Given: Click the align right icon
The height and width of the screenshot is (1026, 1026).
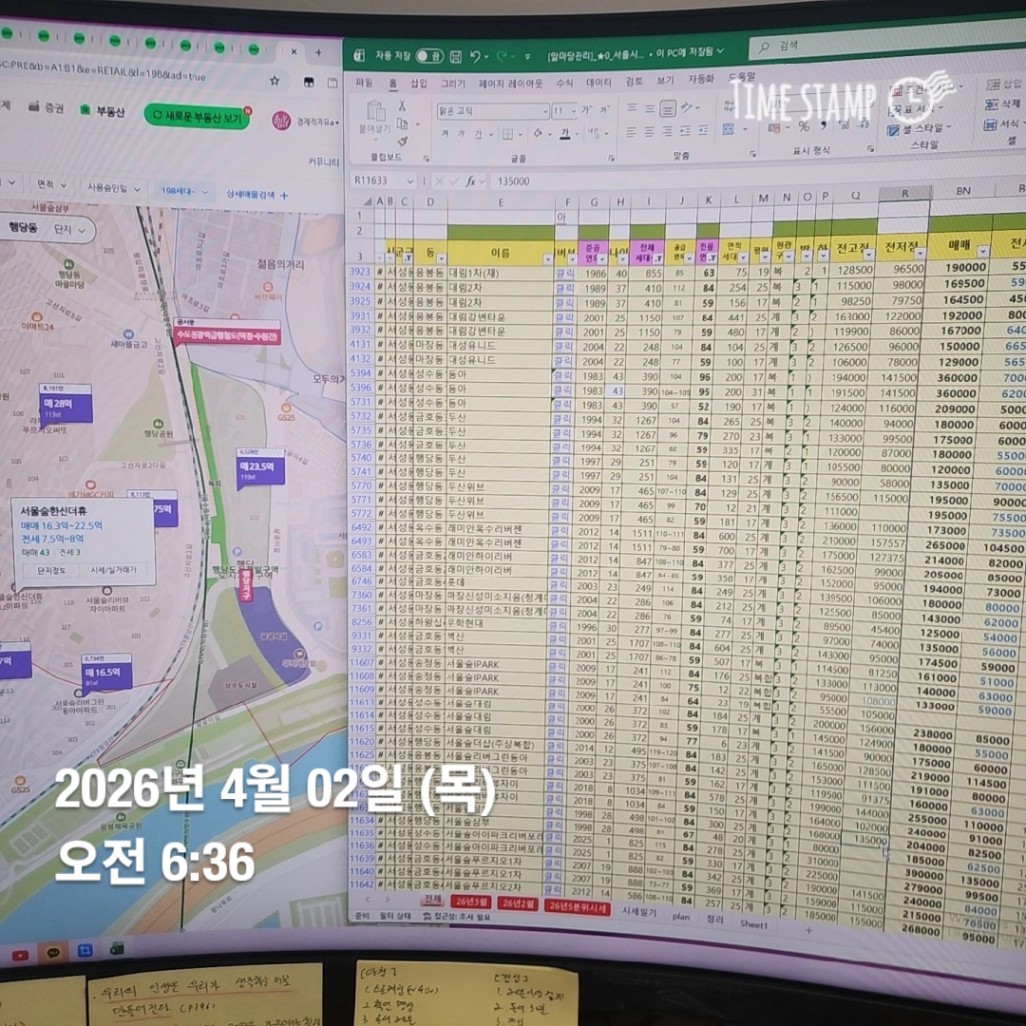Looking at the screenshot, I should (x=667, y=132).
